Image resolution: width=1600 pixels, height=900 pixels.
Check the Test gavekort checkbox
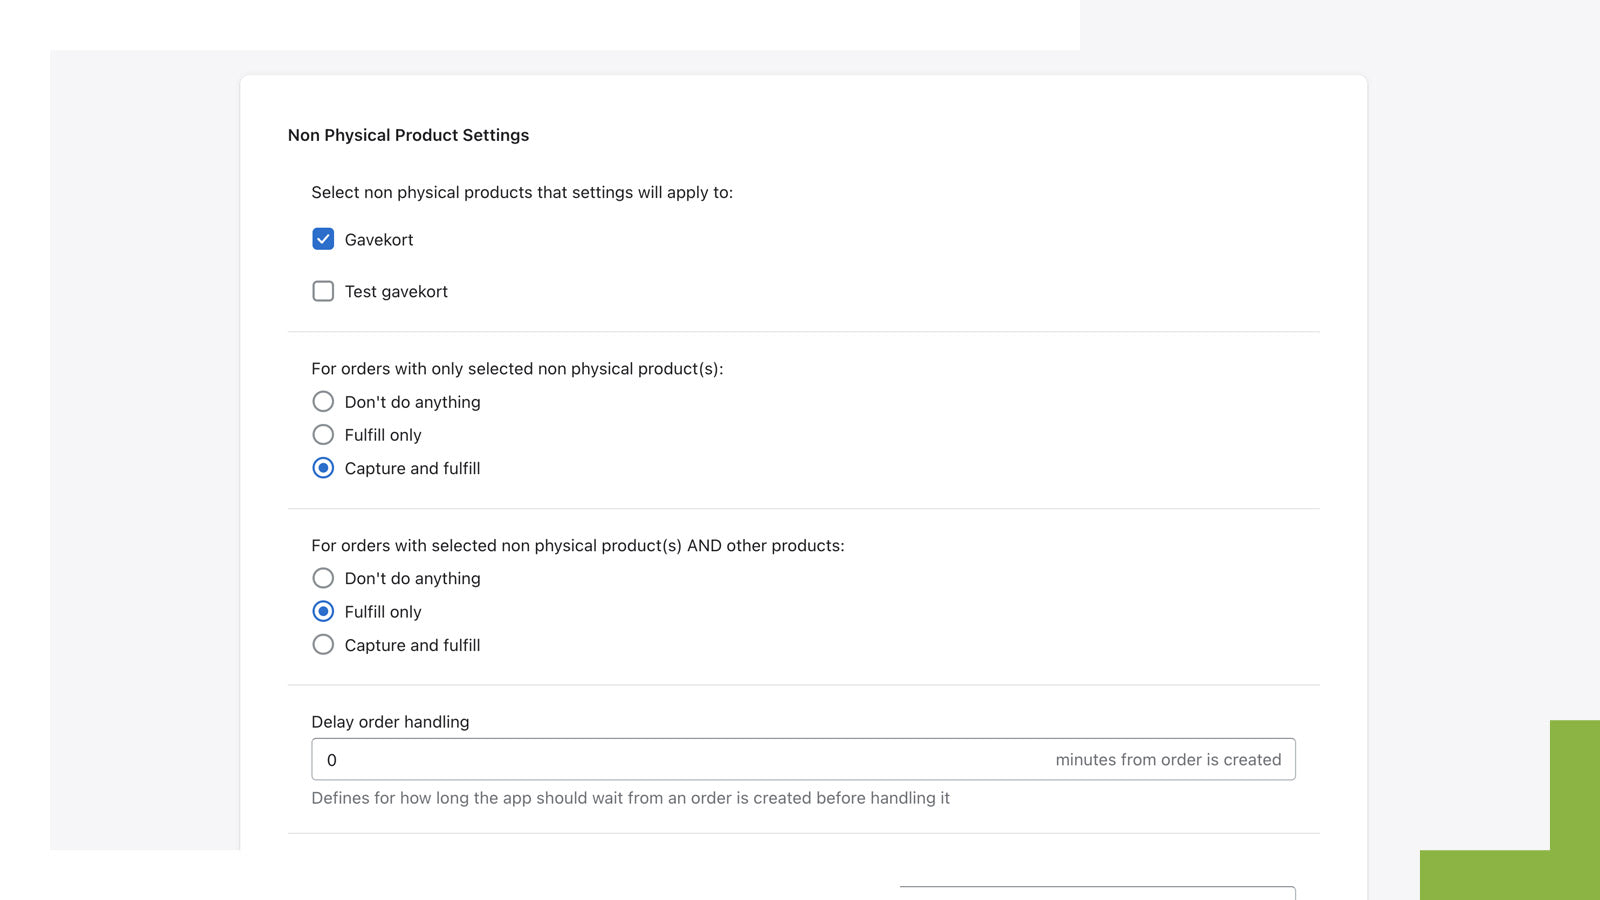[x=323, y=291]
